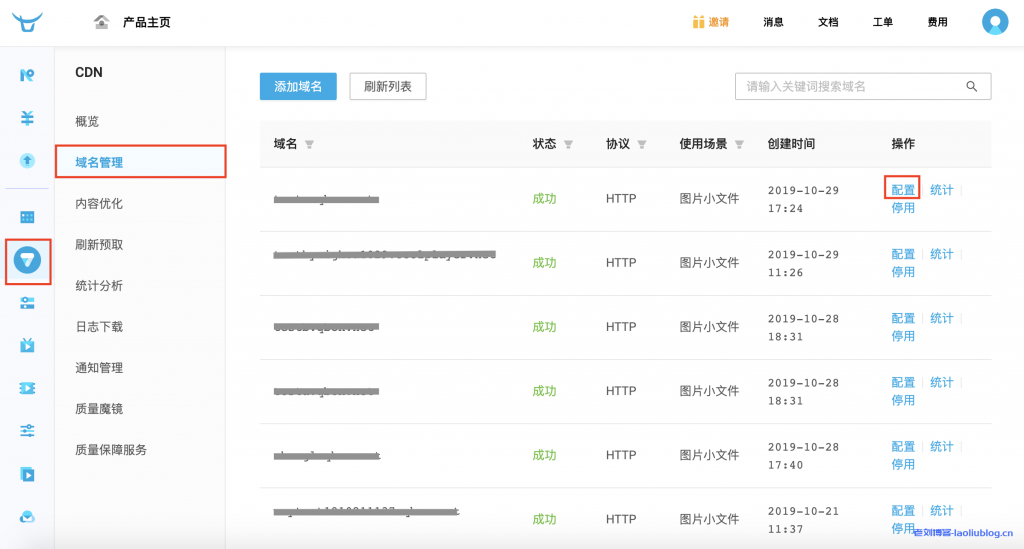This screenshot has width=1024, height=549.
Task: Go to 产品主页
Action: 146,22
